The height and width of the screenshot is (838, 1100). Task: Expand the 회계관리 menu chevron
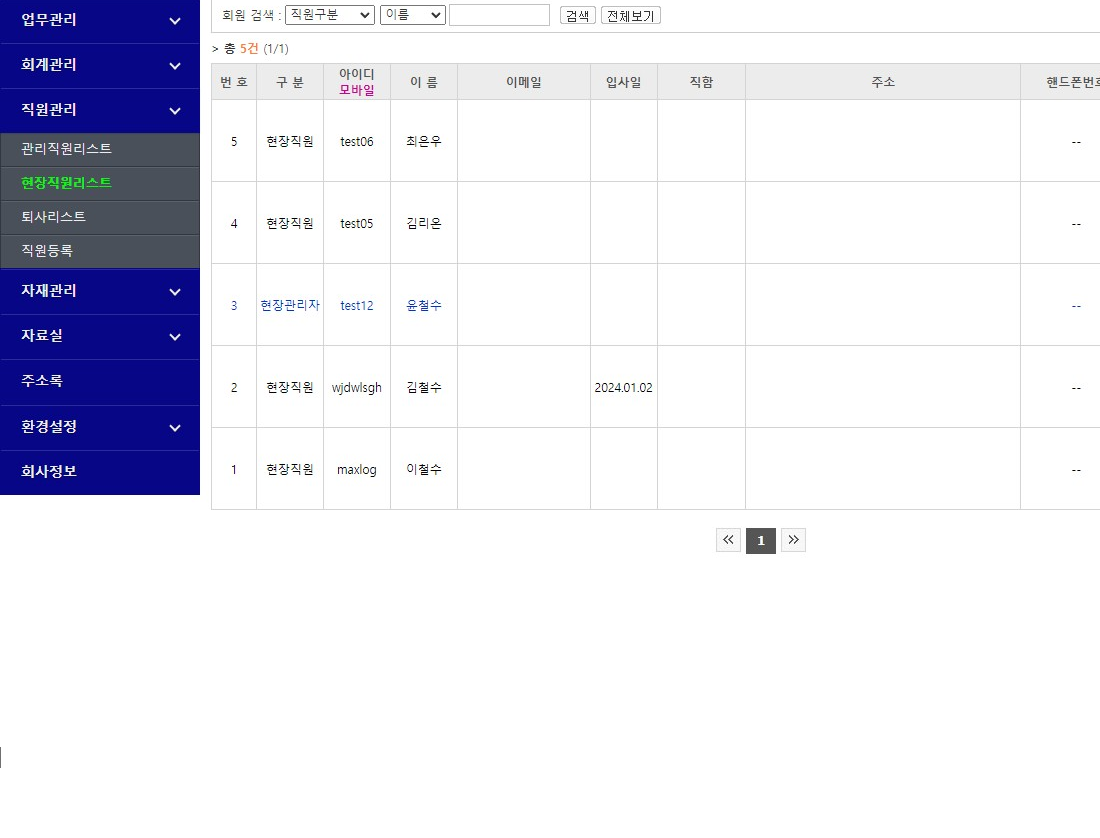175,66
